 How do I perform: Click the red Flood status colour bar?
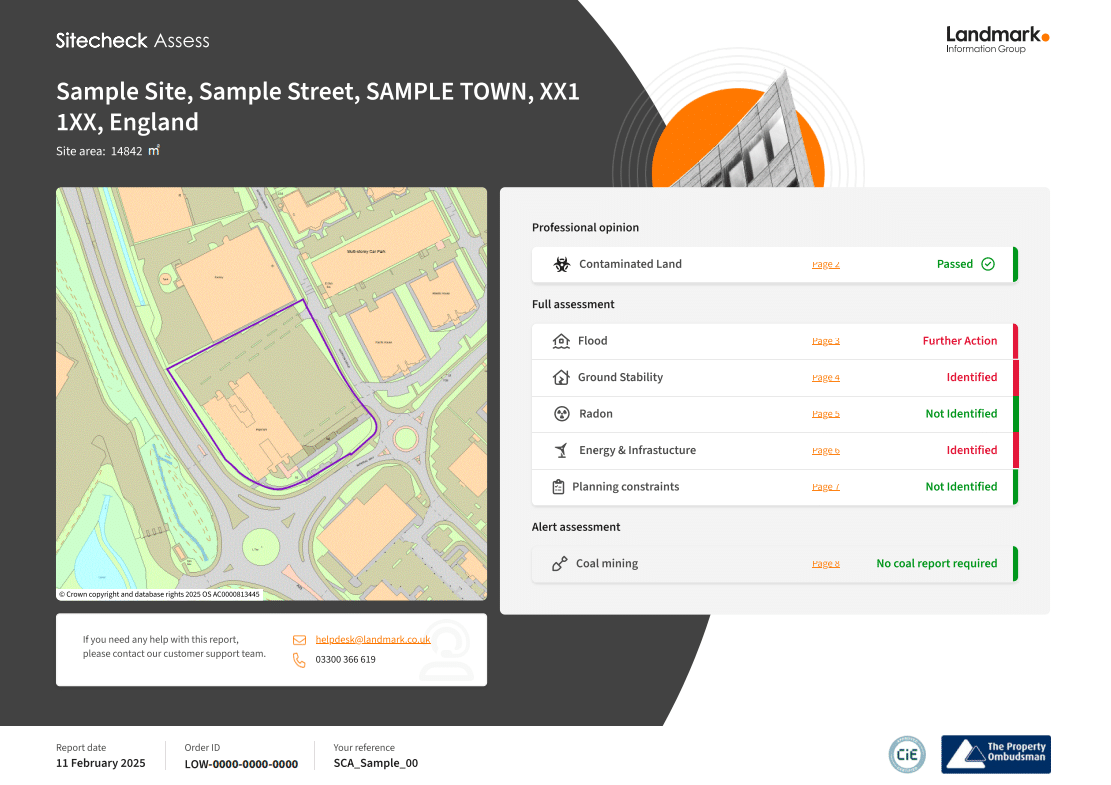tap(1015, 341)
